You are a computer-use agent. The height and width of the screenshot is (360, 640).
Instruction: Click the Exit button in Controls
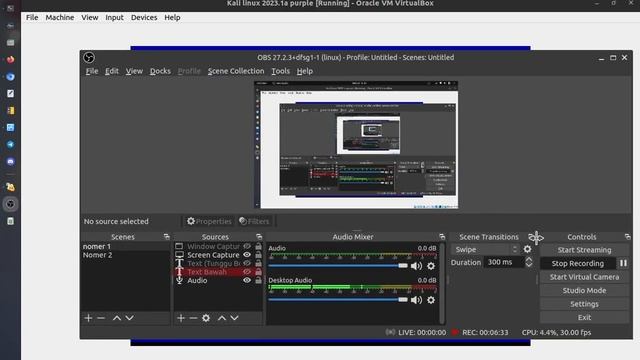click(x=584, y=317)
